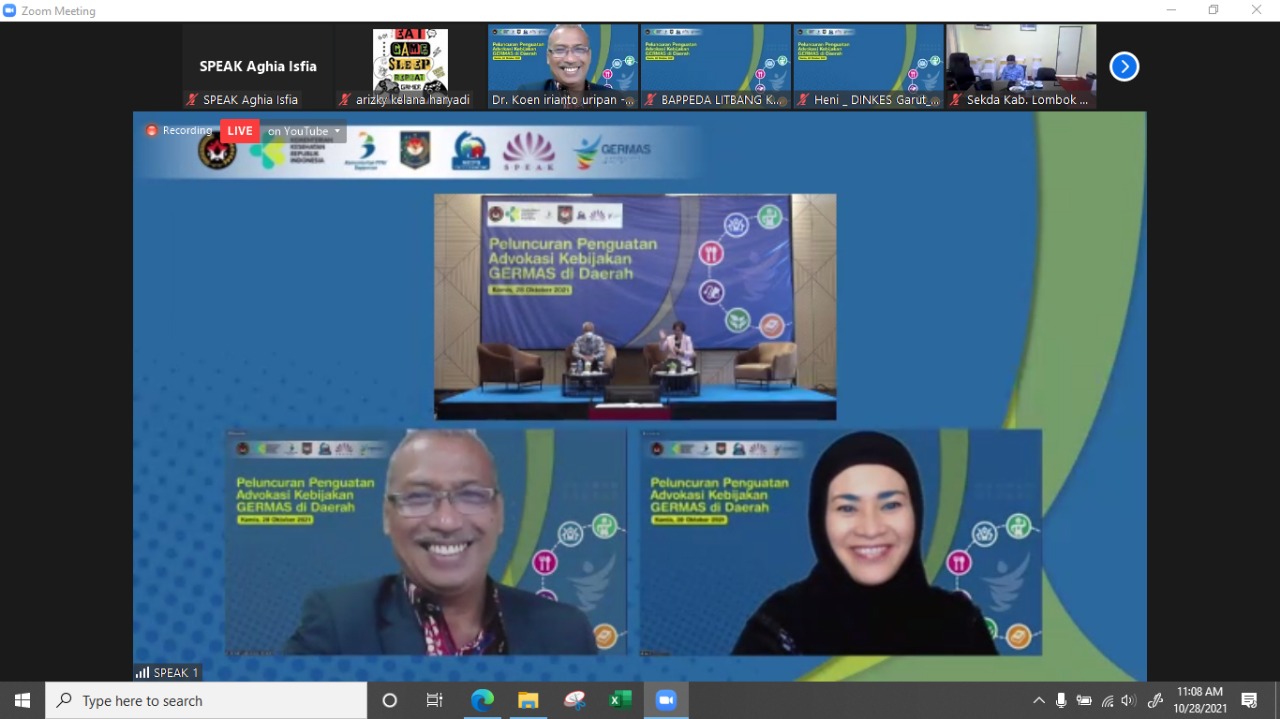1280x719 pixels.
Task: Click muted mic icon beside SPEAK Aghia Isfia
Action: point(192,100)
